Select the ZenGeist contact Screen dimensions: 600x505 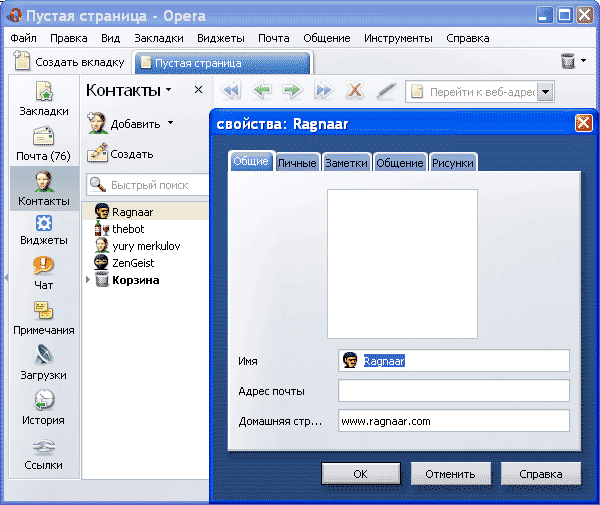[145, 263]
